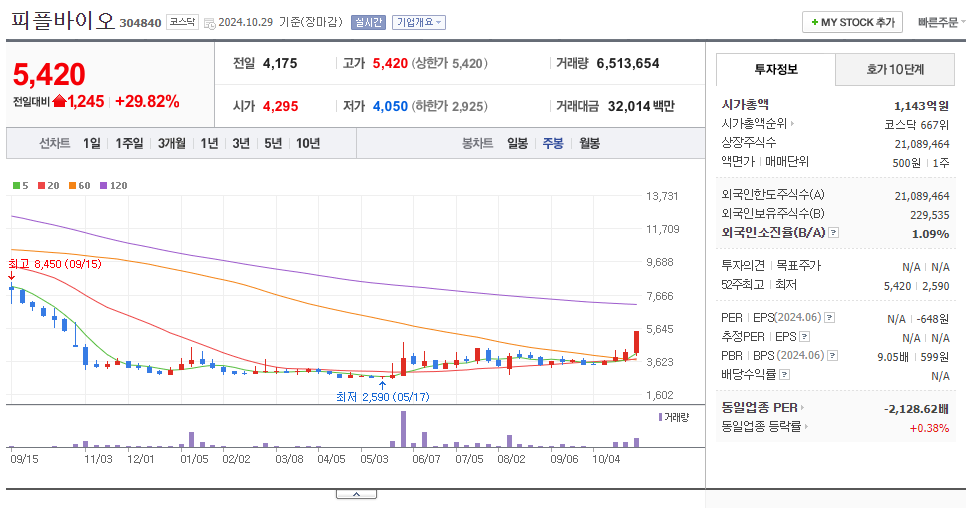Select the 1주일 line chart period
Screen dimensions: 966x508
(129, 143)
